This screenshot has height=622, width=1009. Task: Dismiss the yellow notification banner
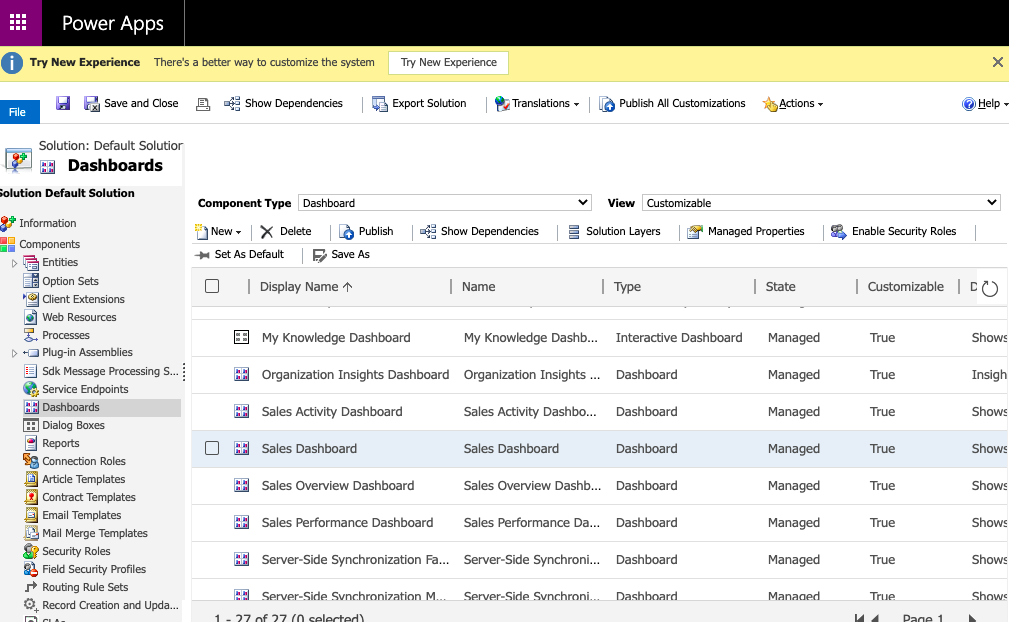pos(997,62)
